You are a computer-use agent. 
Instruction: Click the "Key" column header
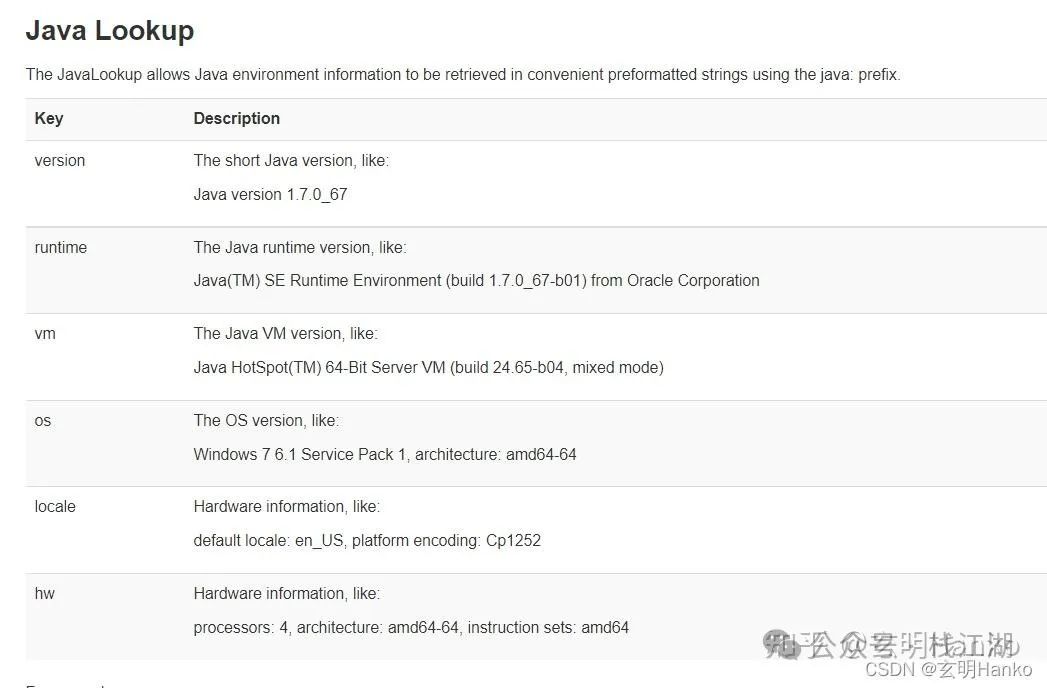coord(49,118)
